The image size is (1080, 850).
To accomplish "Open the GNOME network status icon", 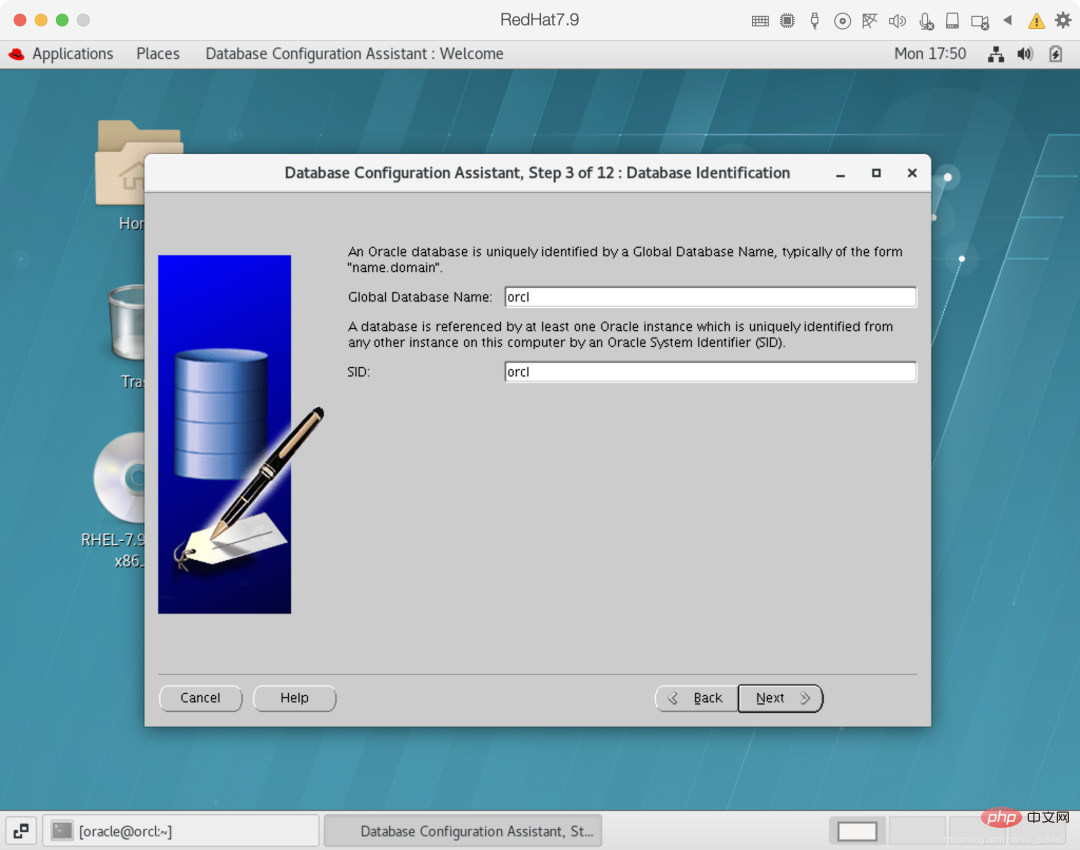I will pyautogui.click(x=996, y=54).
